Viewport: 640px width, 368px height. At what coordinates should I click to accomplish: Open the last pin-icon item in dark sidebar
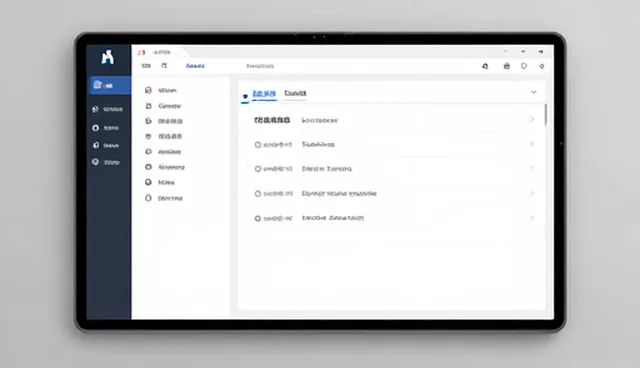click(106, 162)
